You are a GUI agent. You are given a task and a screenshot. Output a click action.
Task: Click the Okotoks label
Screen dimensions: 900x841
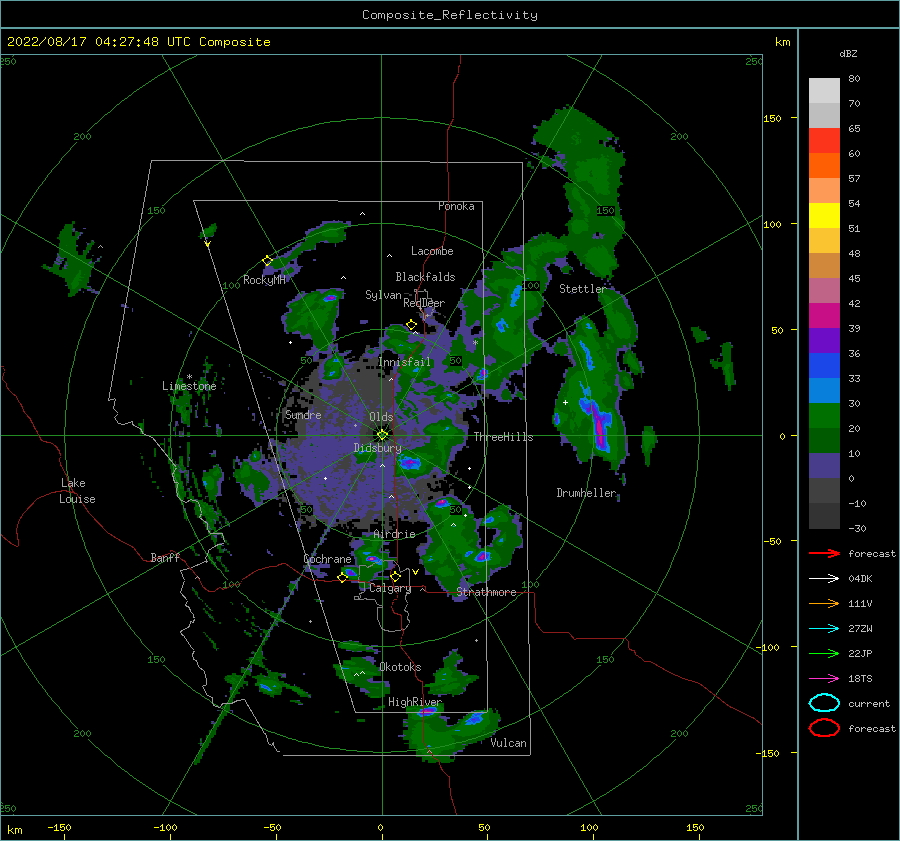[400, 666]
